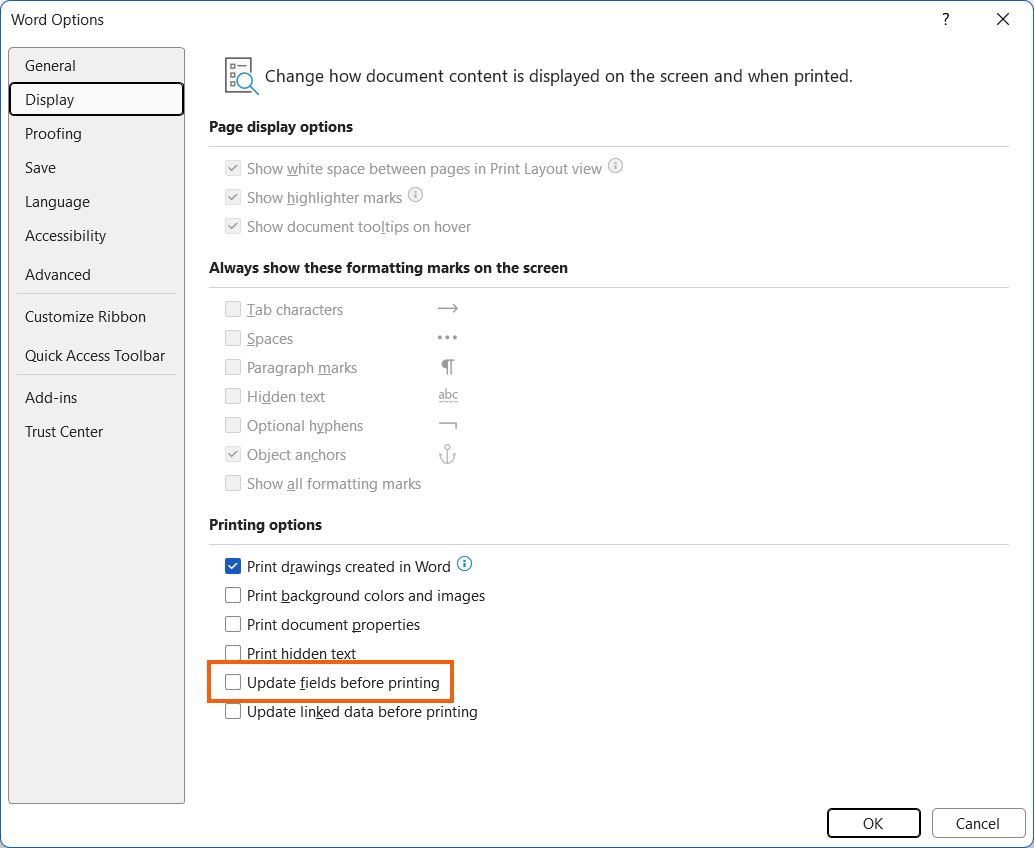The width and height of the screenshot is (1034, 848).
Task: Click the Display page magnifier header icon
Action: click(x=241, y=76)
